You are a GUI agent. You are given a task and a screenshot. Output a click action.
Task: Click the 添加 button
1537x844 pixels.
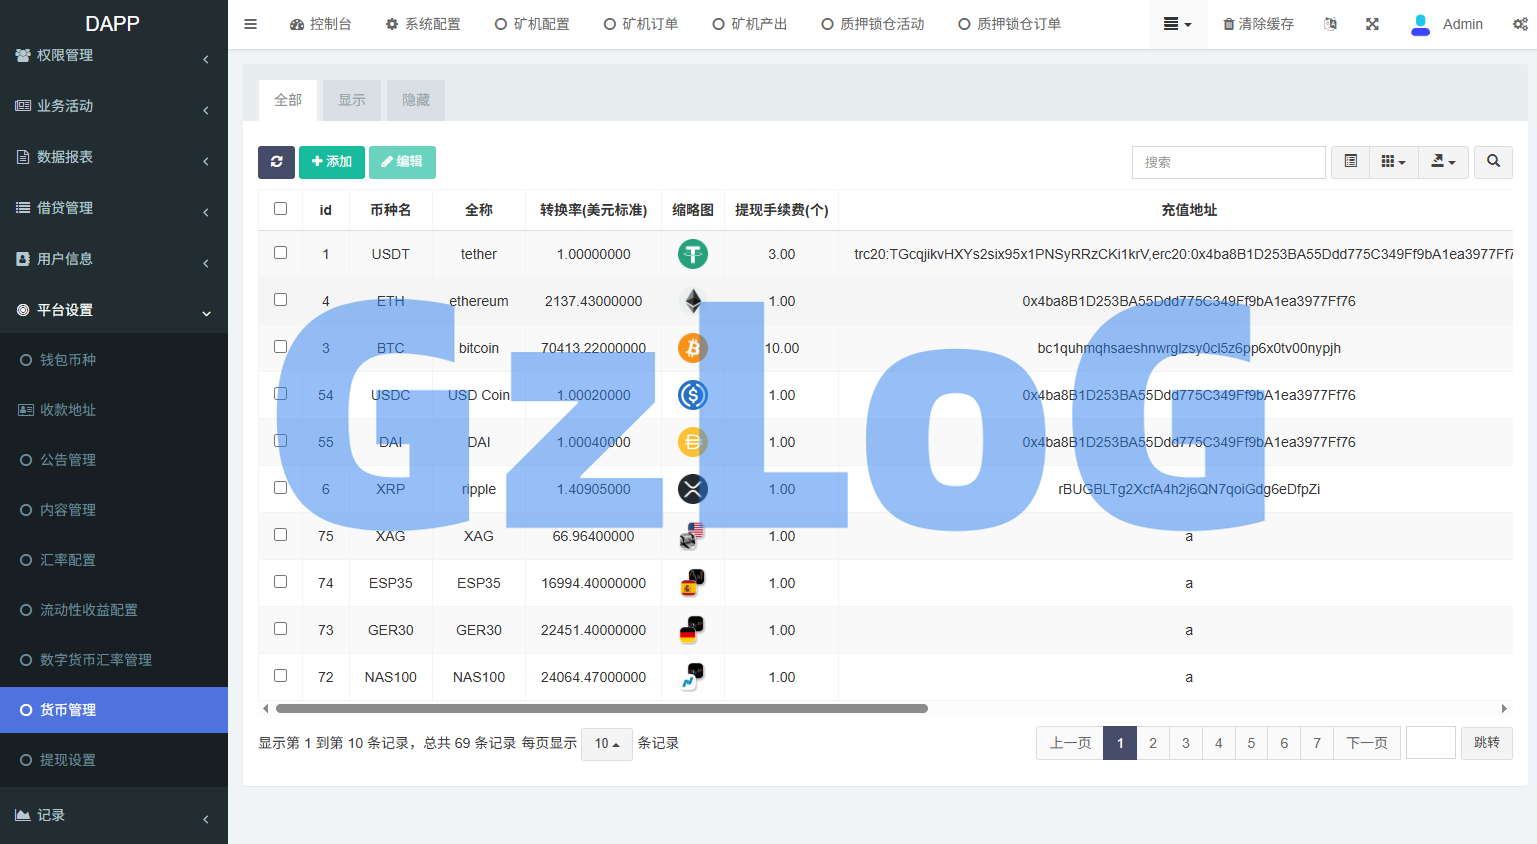point(332,161)
